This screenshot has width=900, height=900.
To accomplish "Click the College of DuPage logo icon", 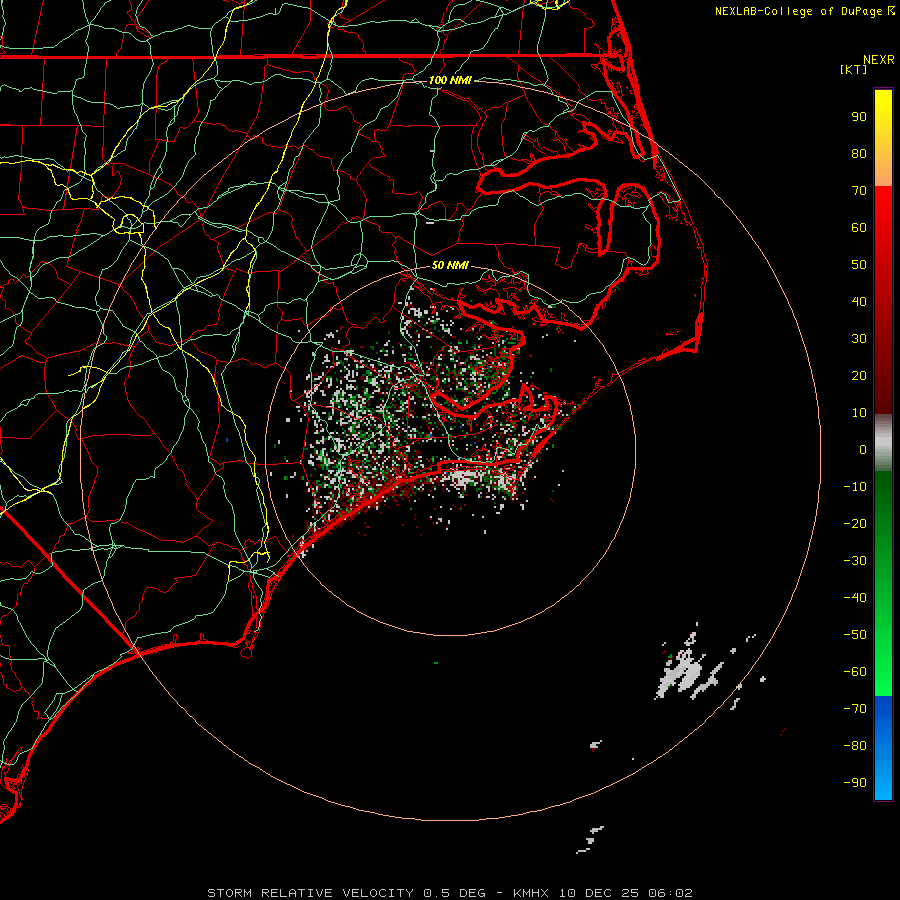I will (891, 11).
